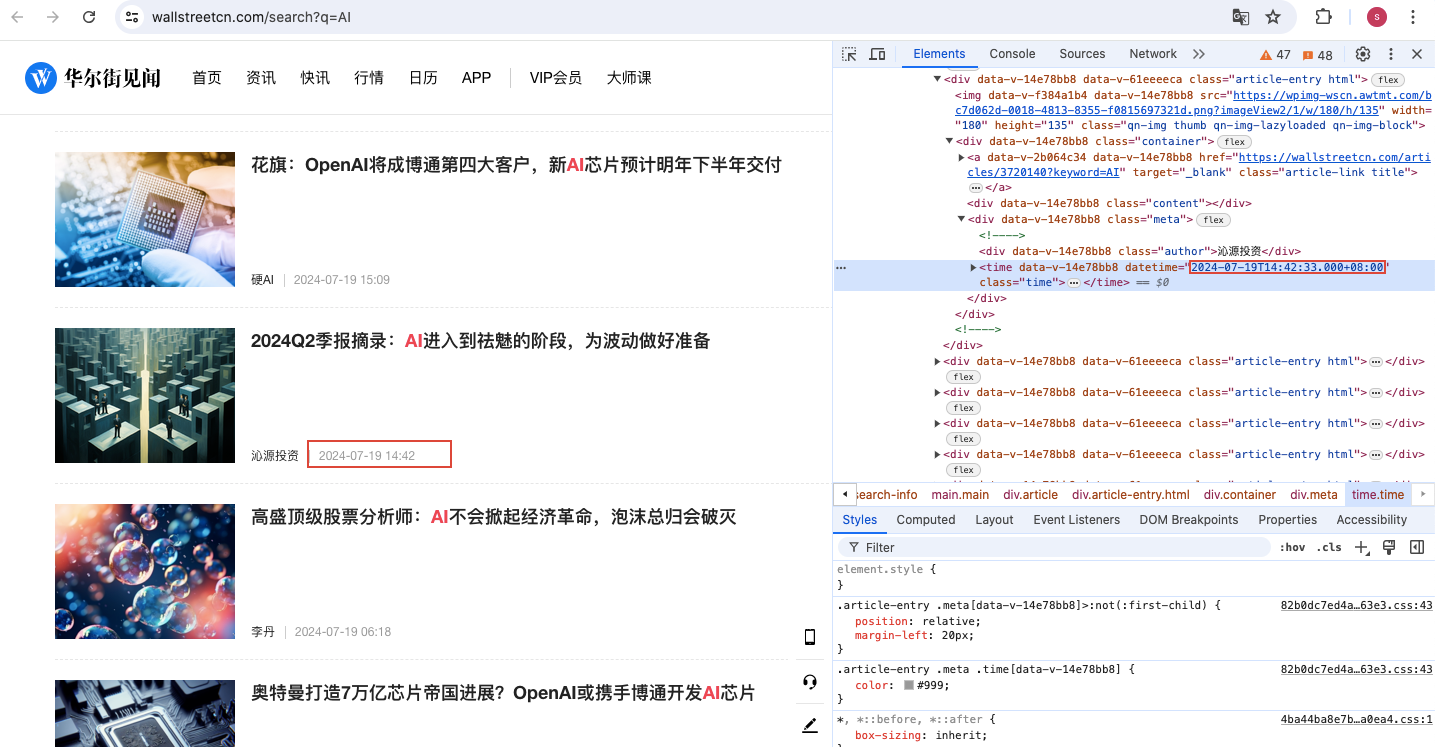1435x747 pixels.
Task: Open the browser Extensions puzzle icon
Action: point(1323,17)
